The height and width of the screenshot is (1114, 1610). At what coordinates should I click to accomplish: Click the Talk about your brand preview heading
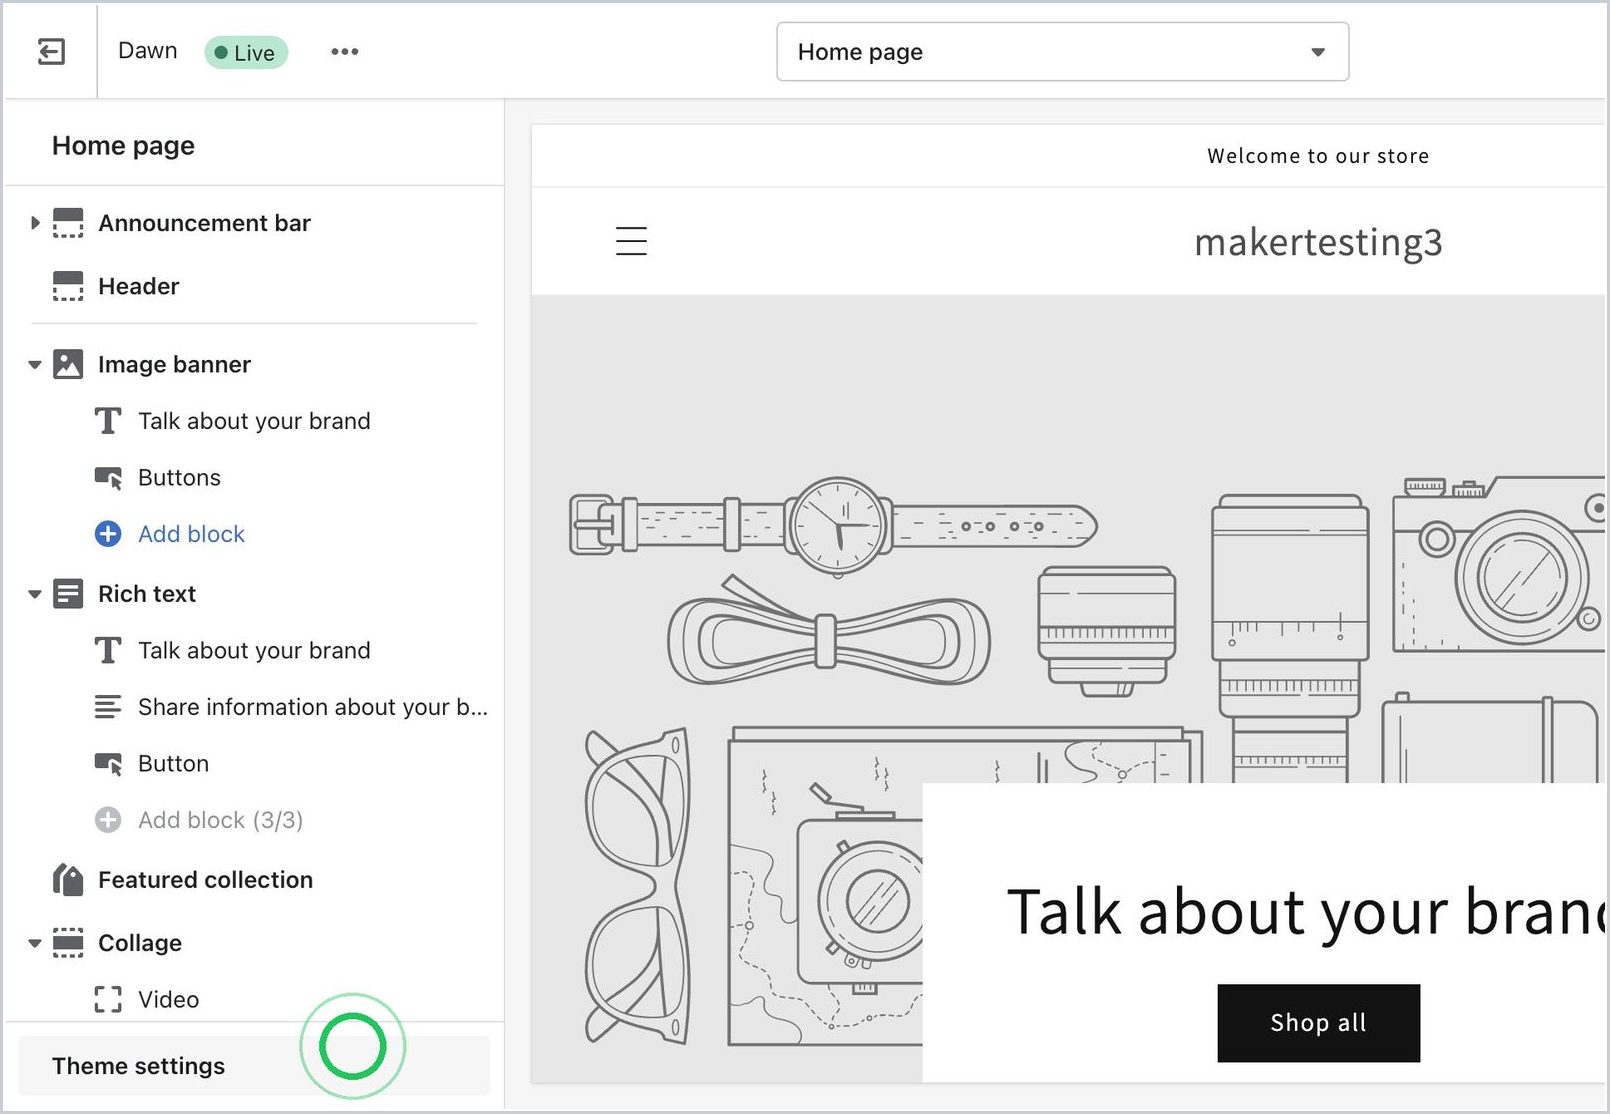coord(1306,911)
